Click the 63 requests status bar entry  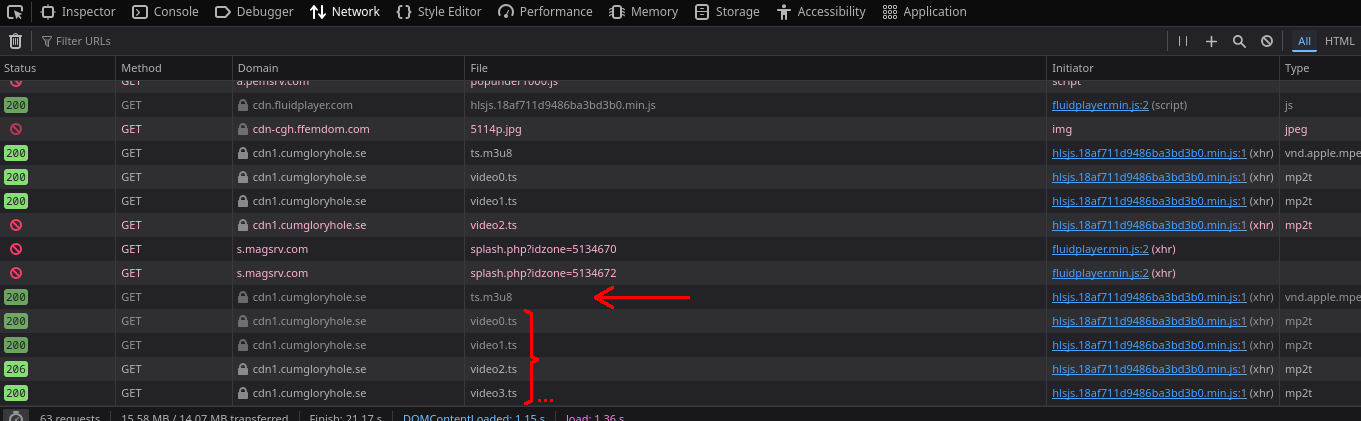coord(71,417)
